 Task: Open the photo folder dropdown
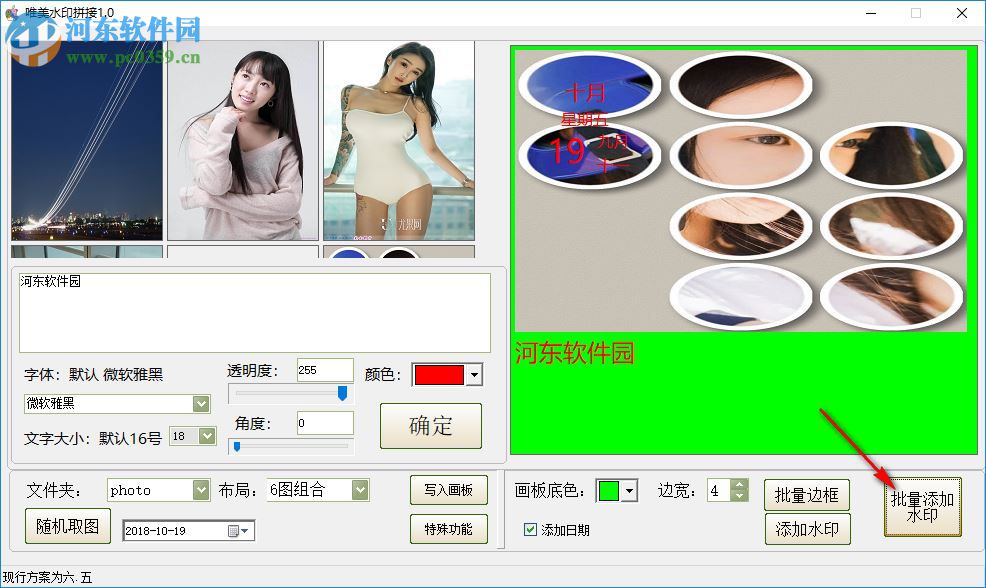pyautogui.click(x=200, y=490)
